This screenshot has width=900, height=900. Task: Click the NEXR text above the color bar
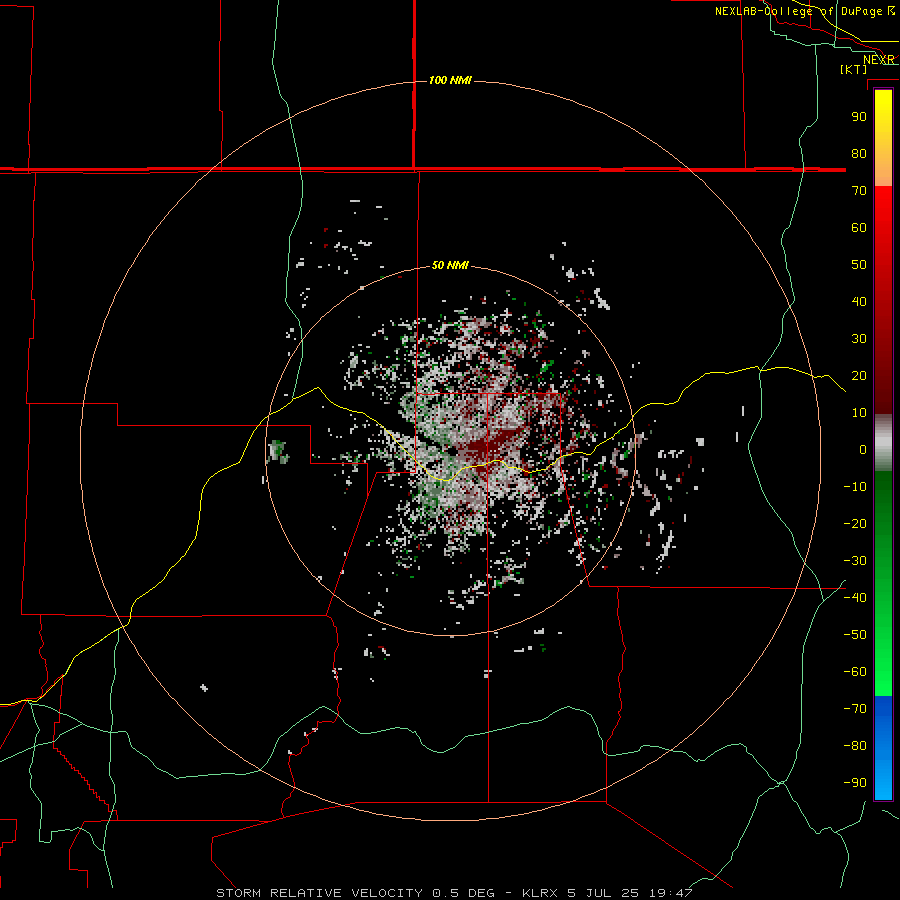coord(879,60)
